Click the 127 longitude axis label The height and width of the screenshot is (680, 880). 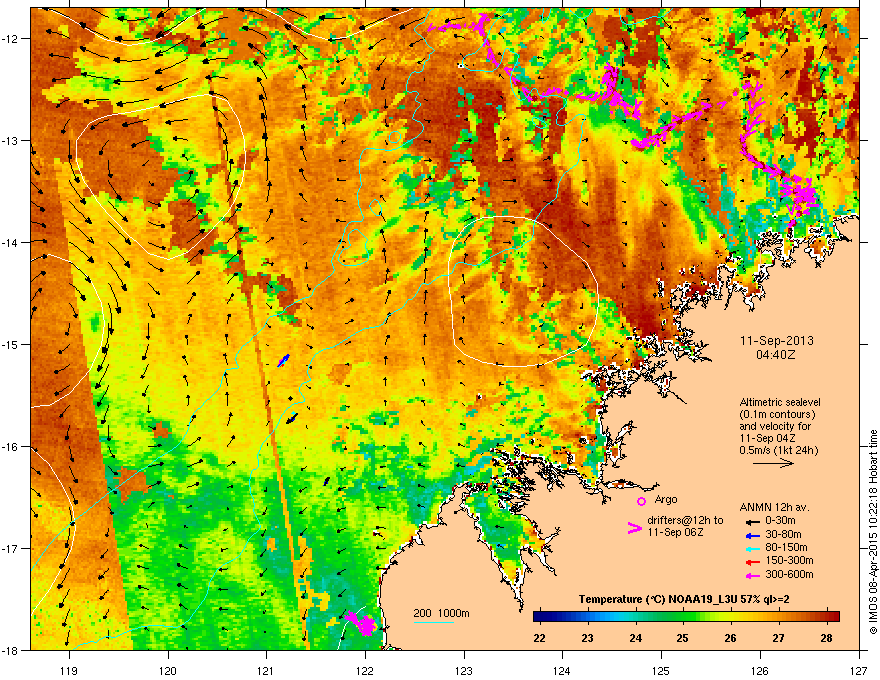[859, 670]
